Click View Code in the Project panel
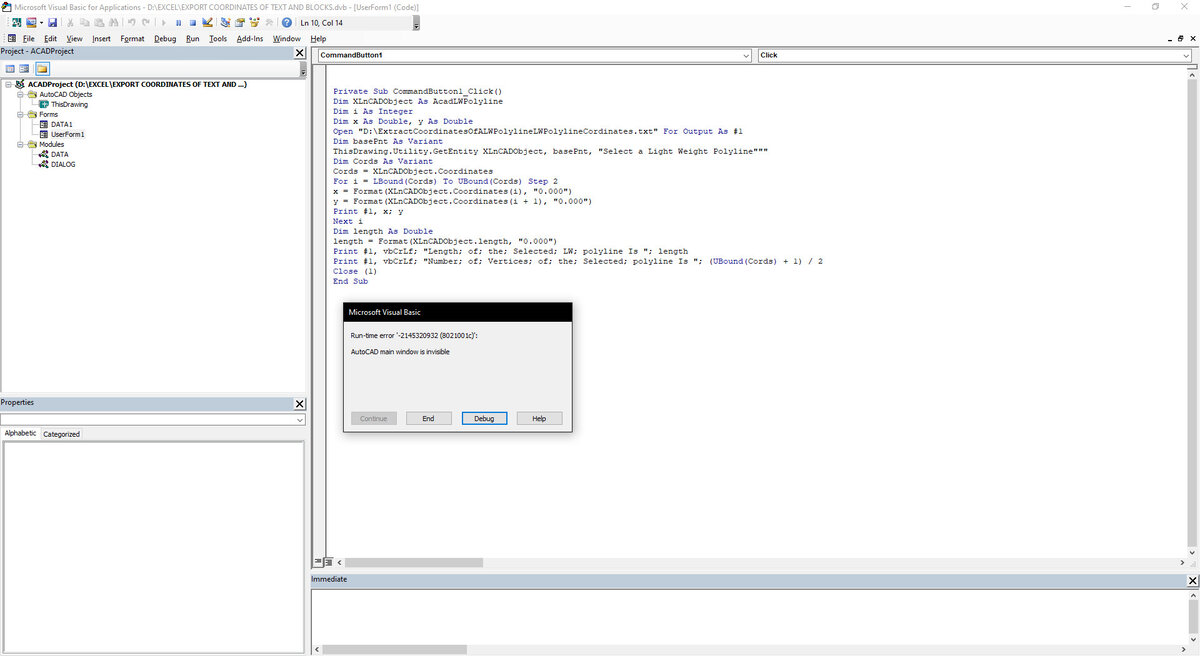The image size is (1200, 656). (x=10, y=69)
